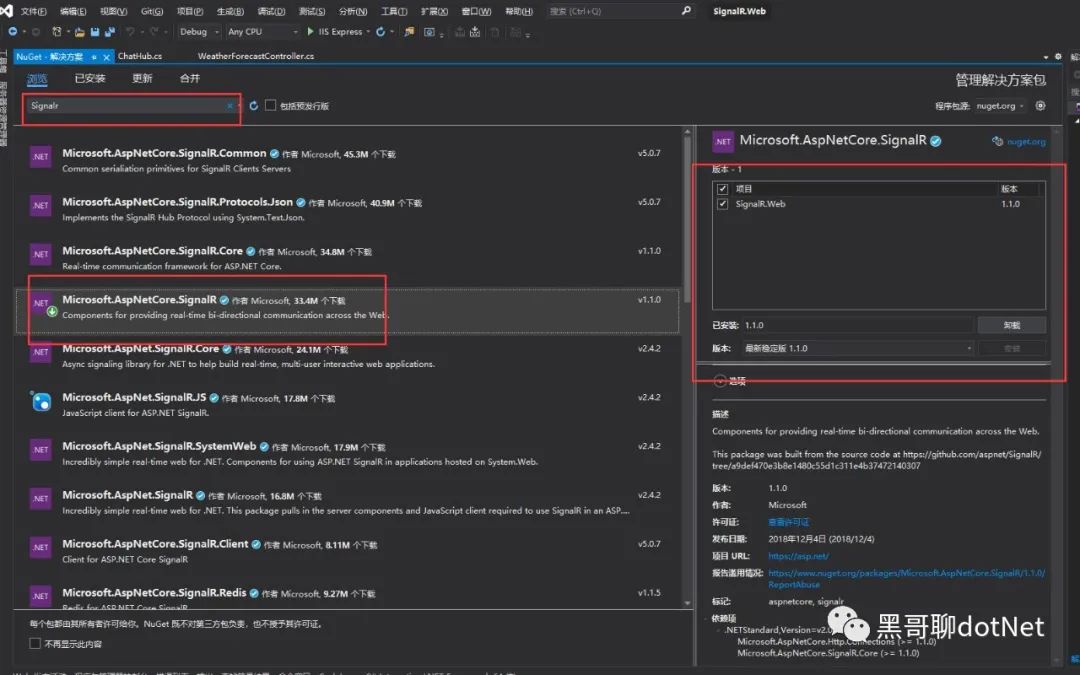This screenshot has width=1080, height=675.
Task: Check the do not show again checkbox
Action: 35,643
